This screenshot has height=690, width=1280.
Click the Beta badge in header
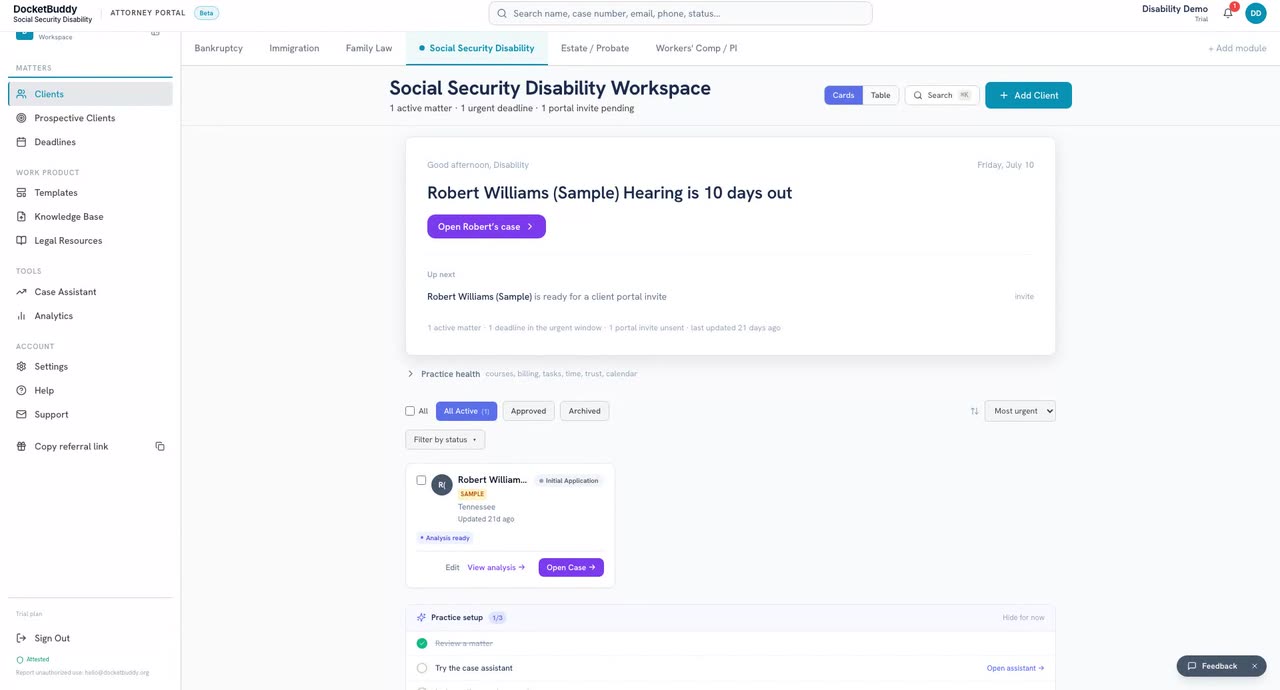click(x=207, y=13)
